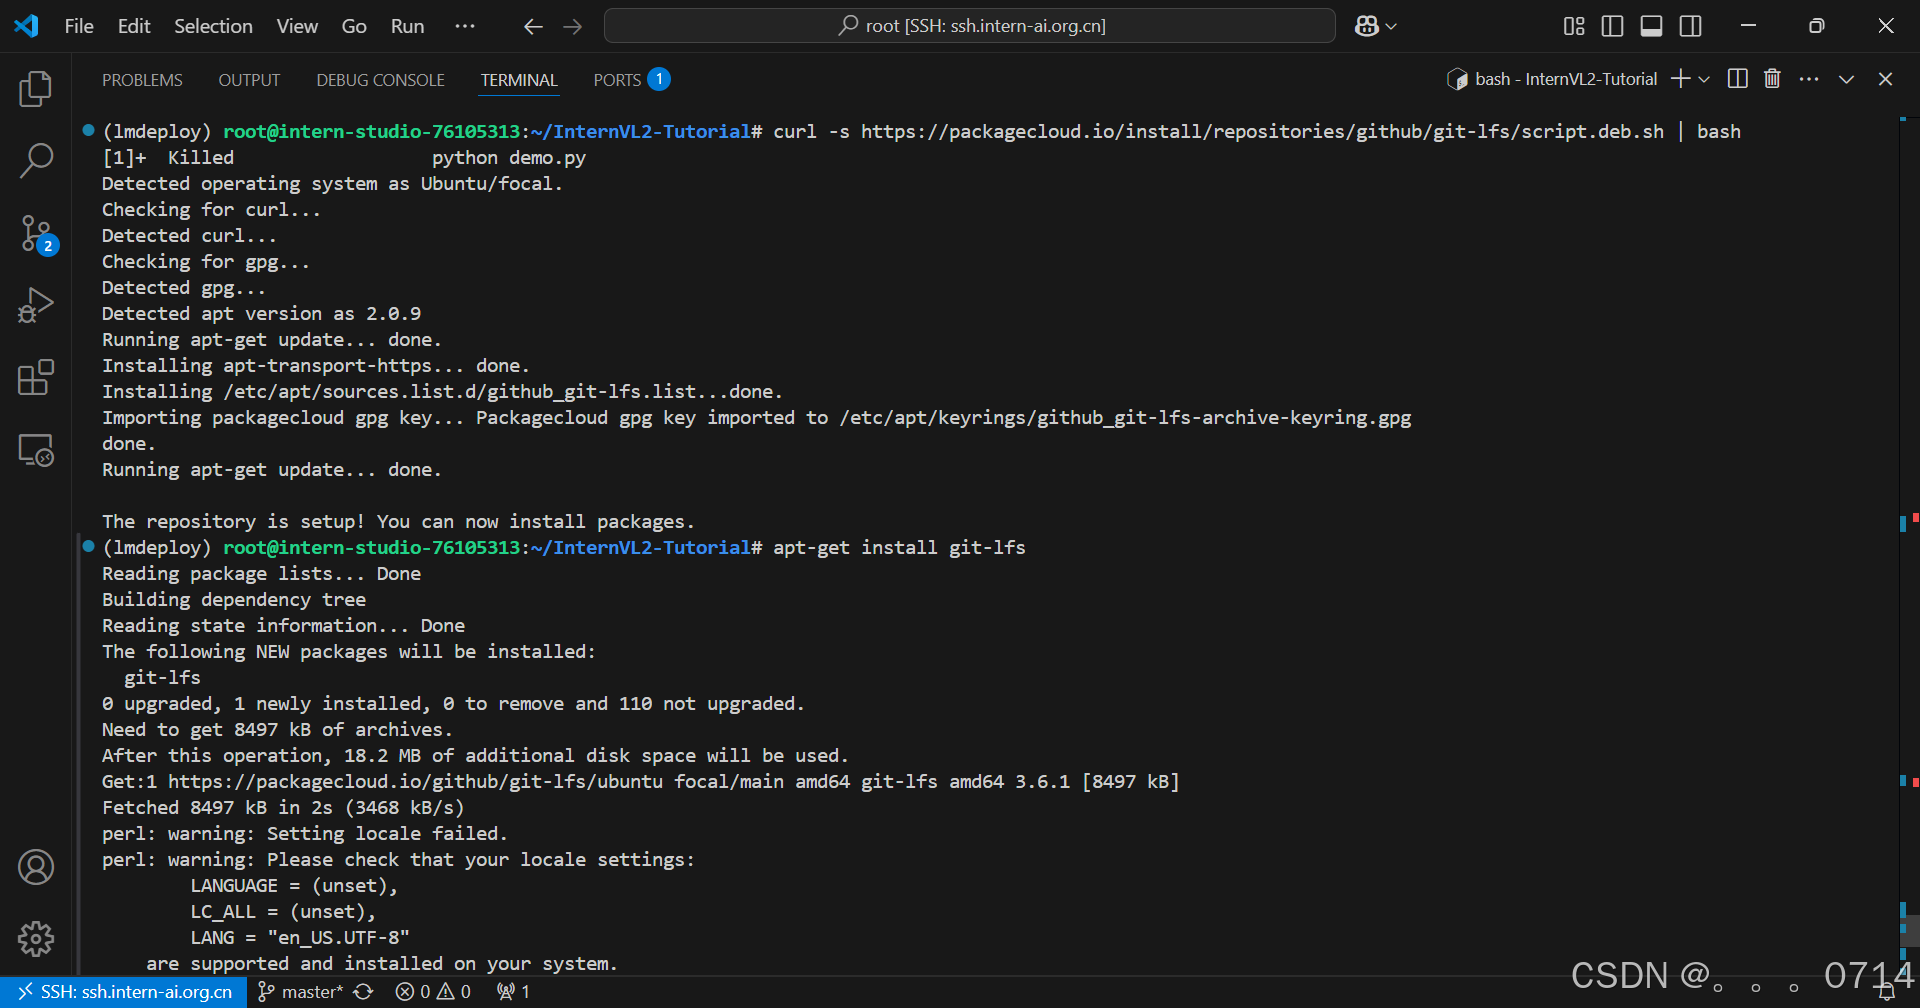Click command decoration for apt-get install
The image size is (1920, 1008).
coord(88,546)
